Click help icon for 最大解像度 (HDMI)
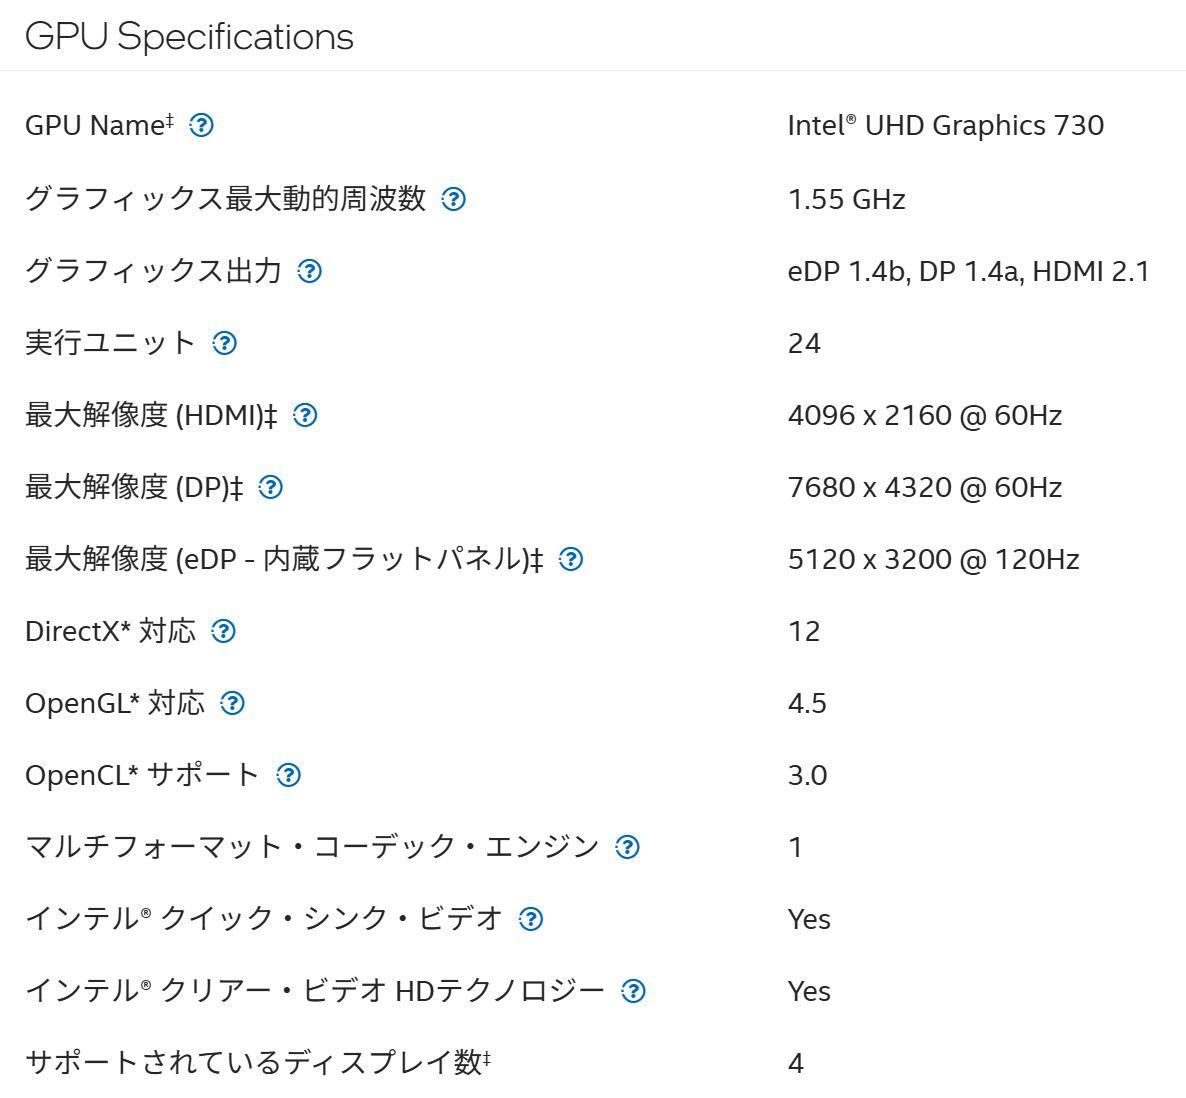The image size is (1186, 1098). pos(305,415)
